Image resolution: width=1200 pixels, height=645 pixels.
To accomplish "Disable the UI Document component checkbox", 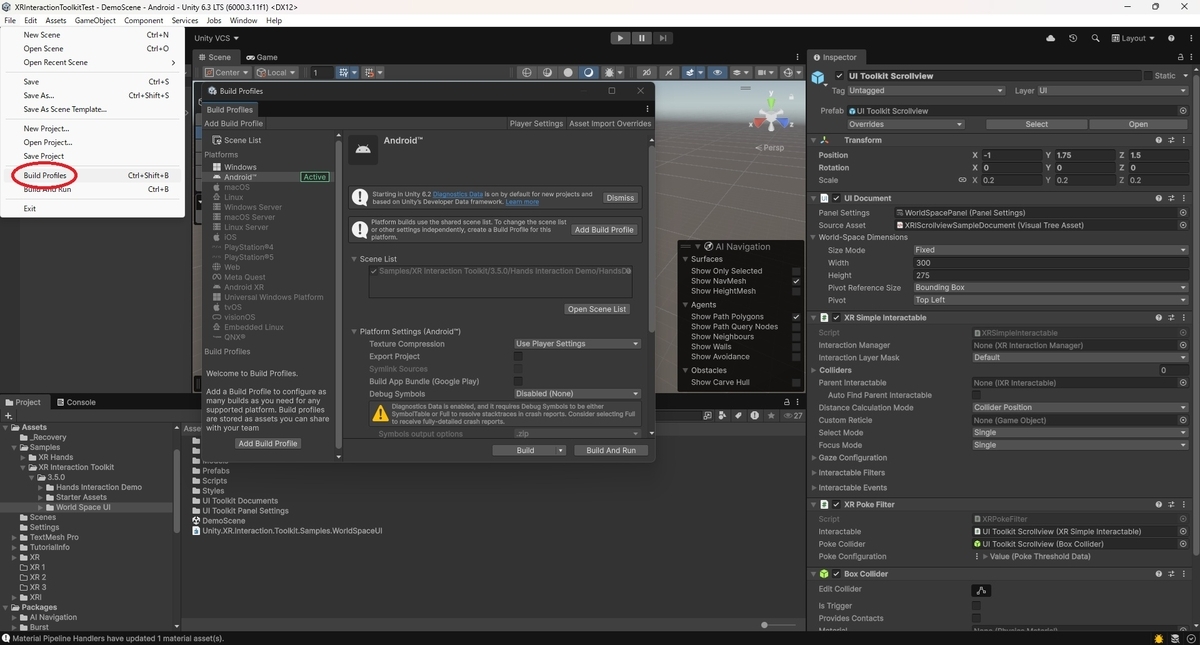I will (837, 198).
